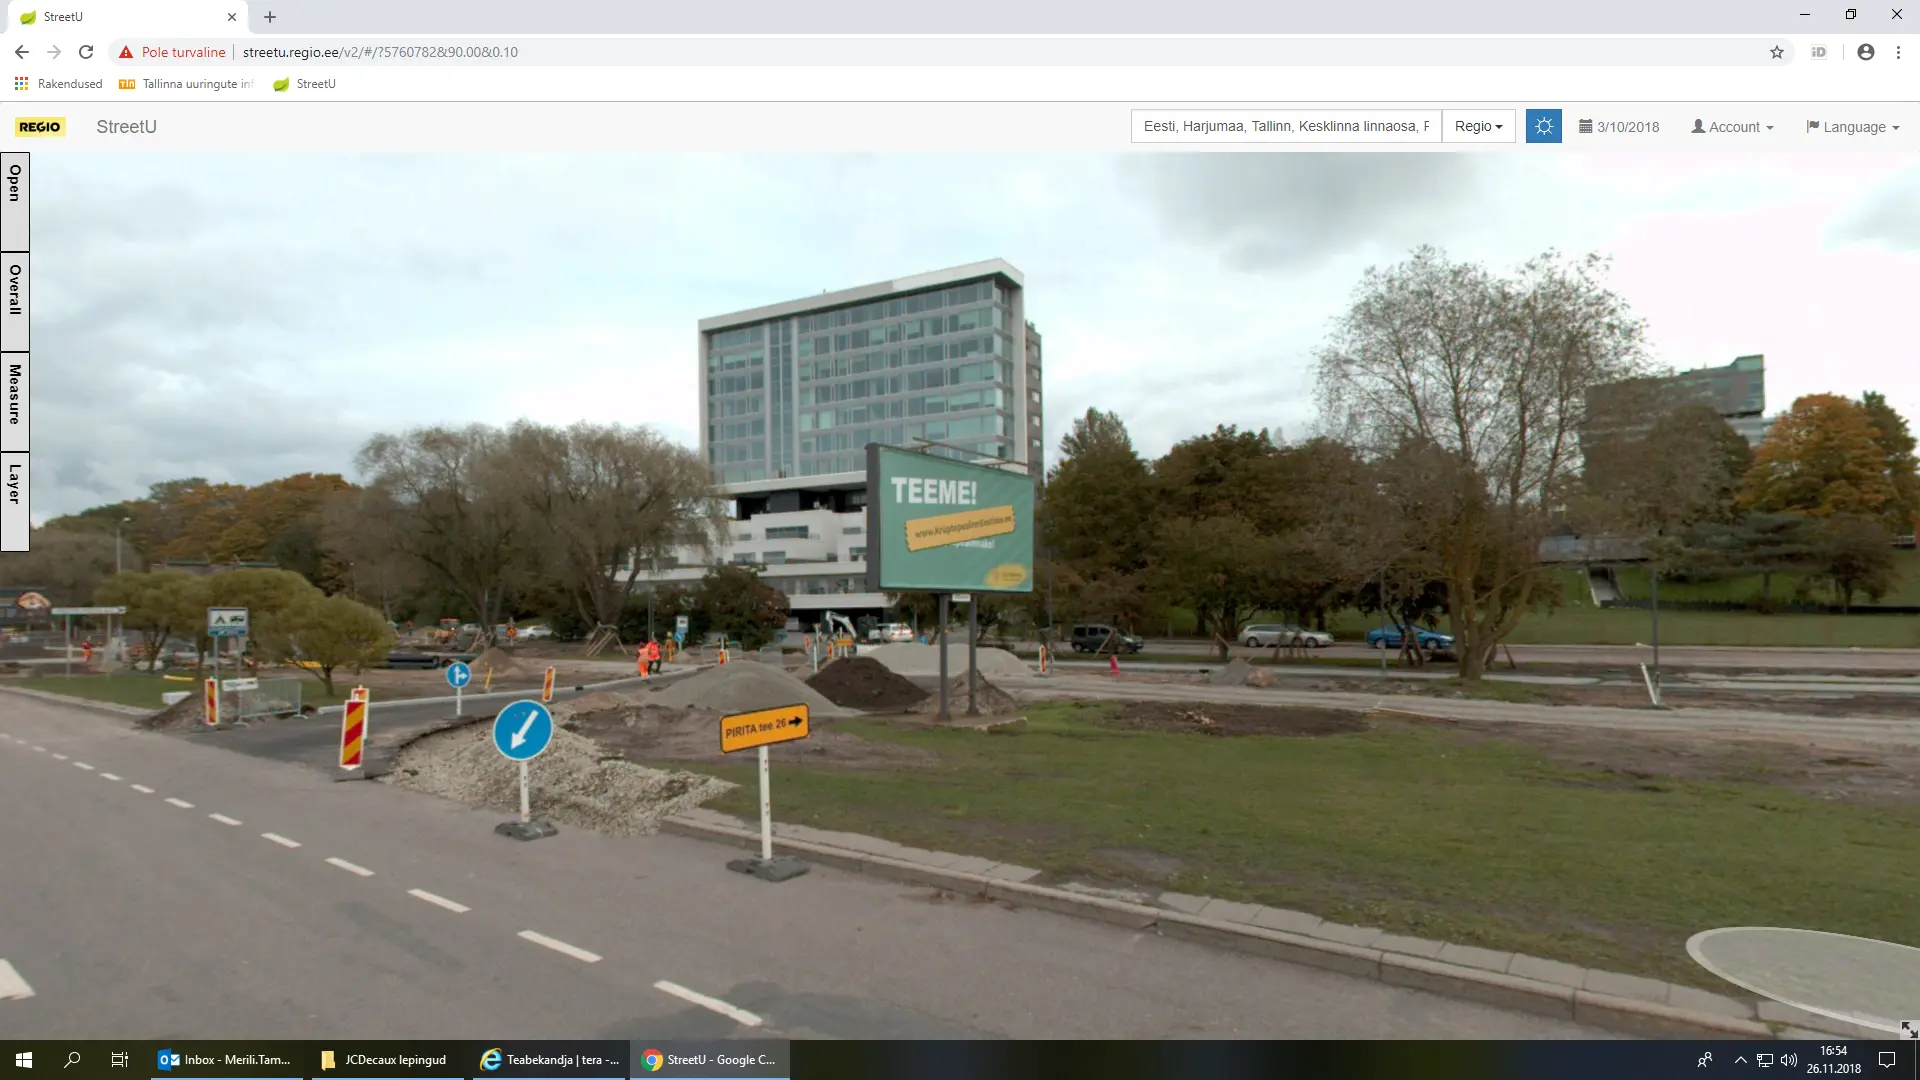Image resolution: width=1920 pixels, height=1080 pixels.
Task: Reload the page with refresh icon
Action: (x=86, y=52)
